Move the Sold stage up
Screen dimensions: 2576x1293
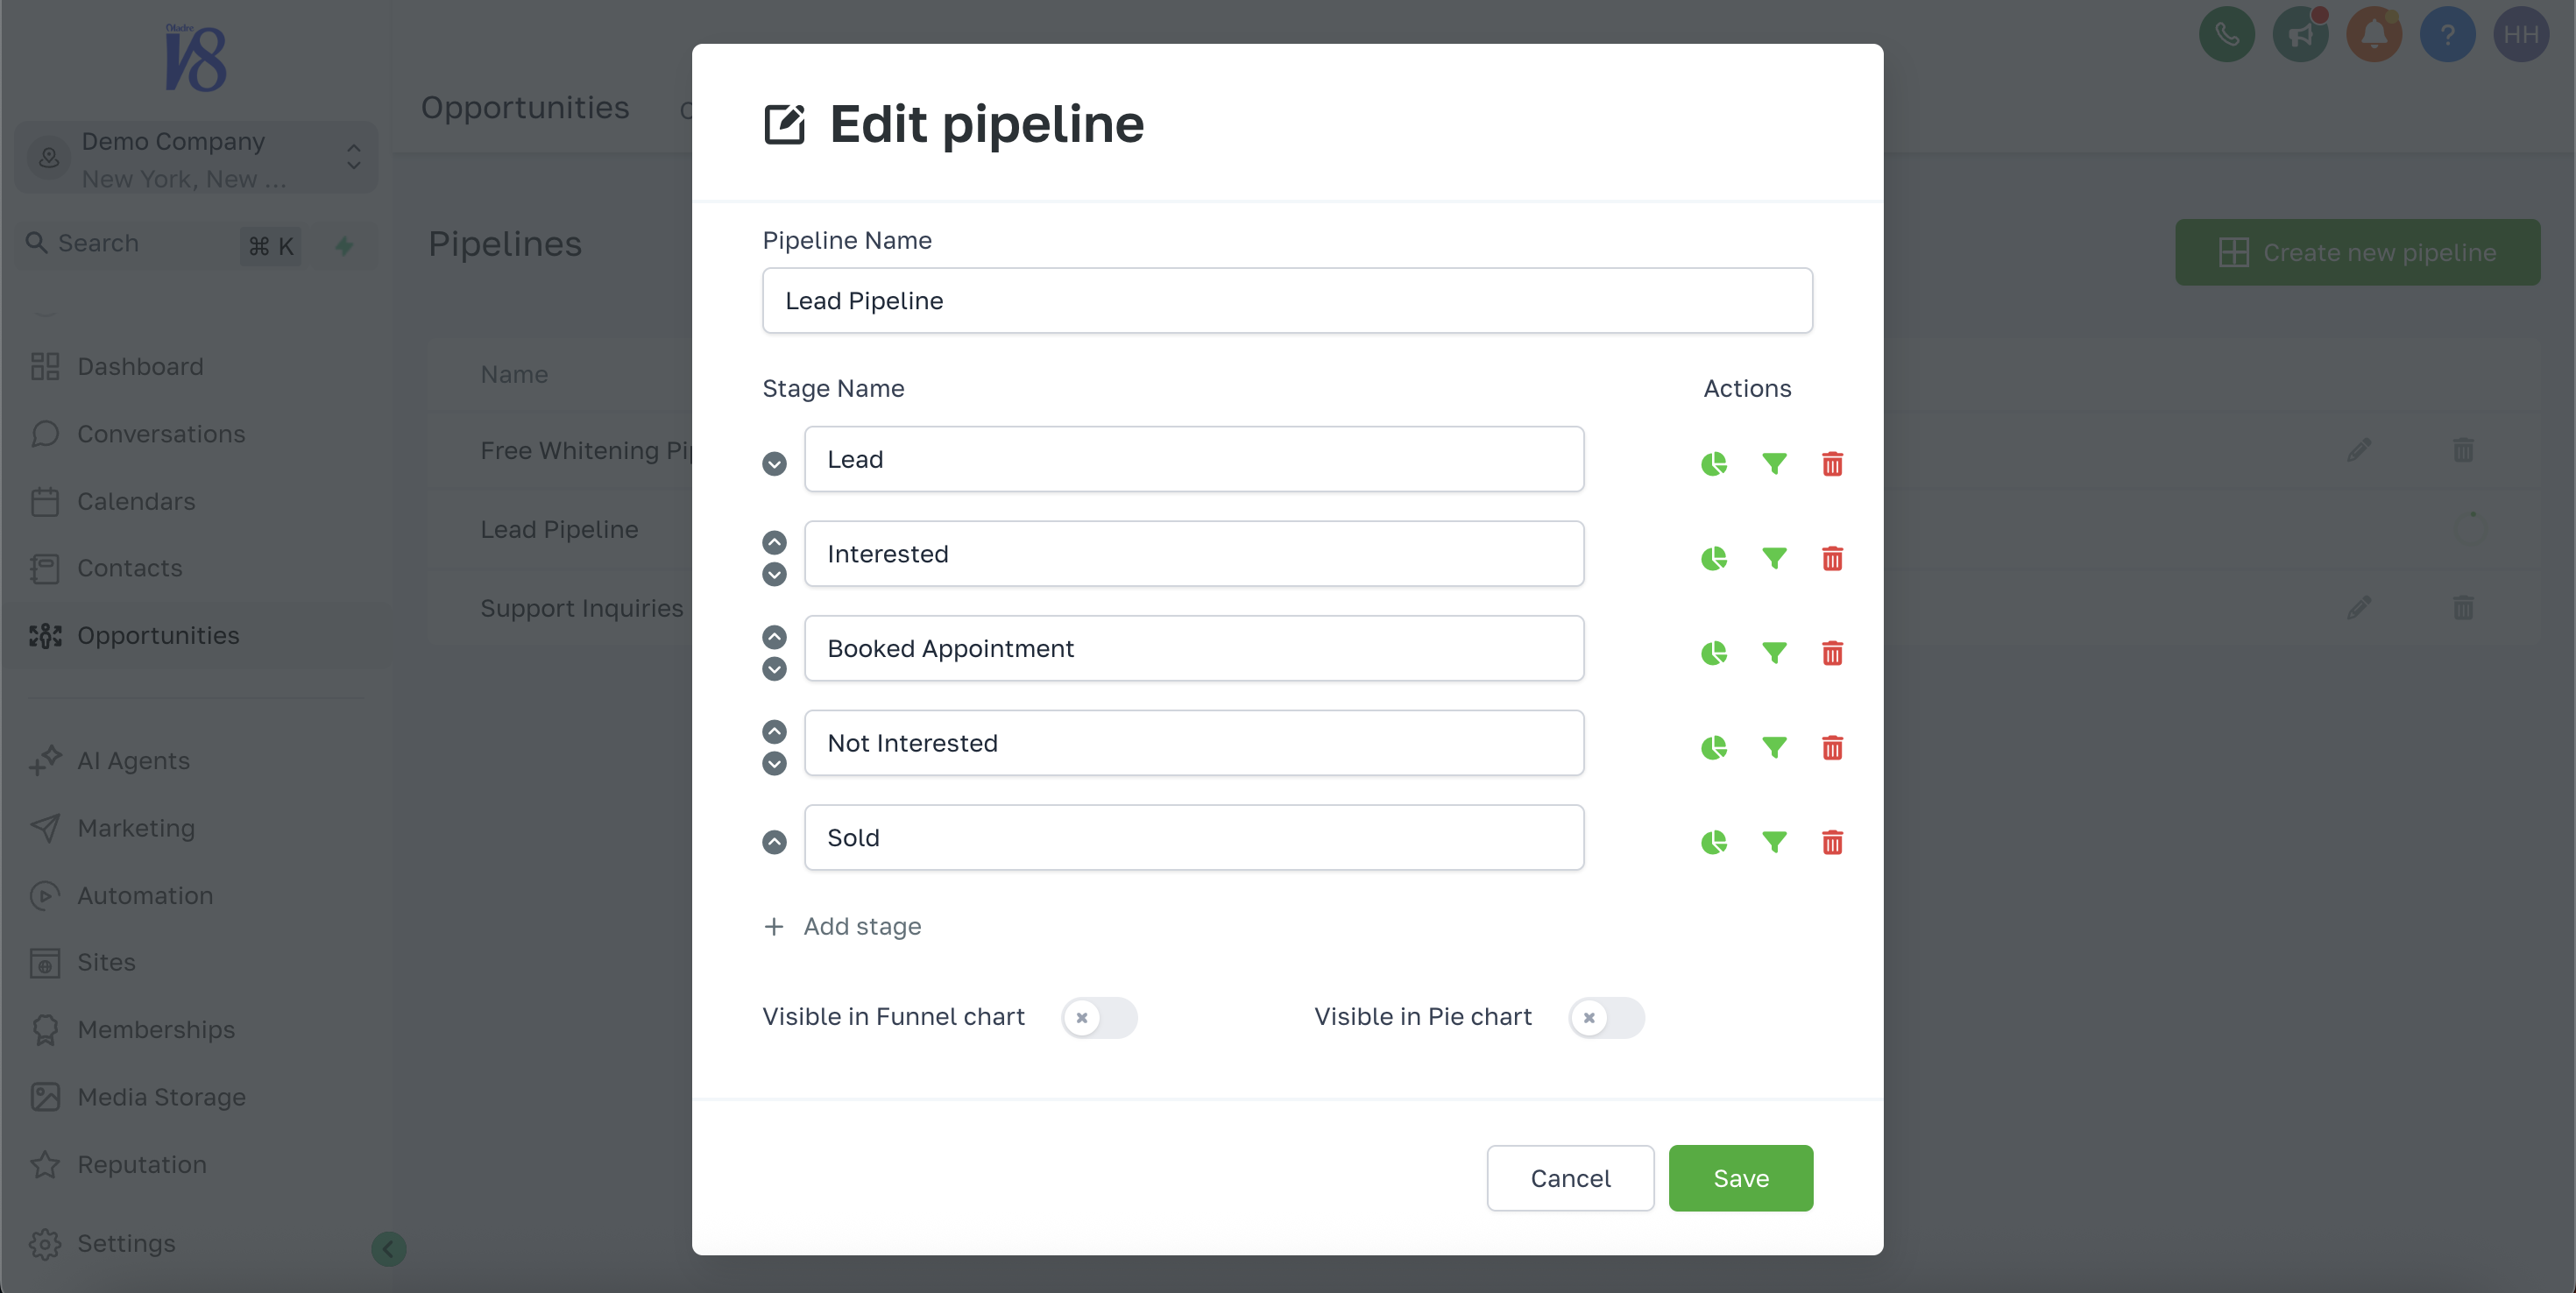(774, 842)
